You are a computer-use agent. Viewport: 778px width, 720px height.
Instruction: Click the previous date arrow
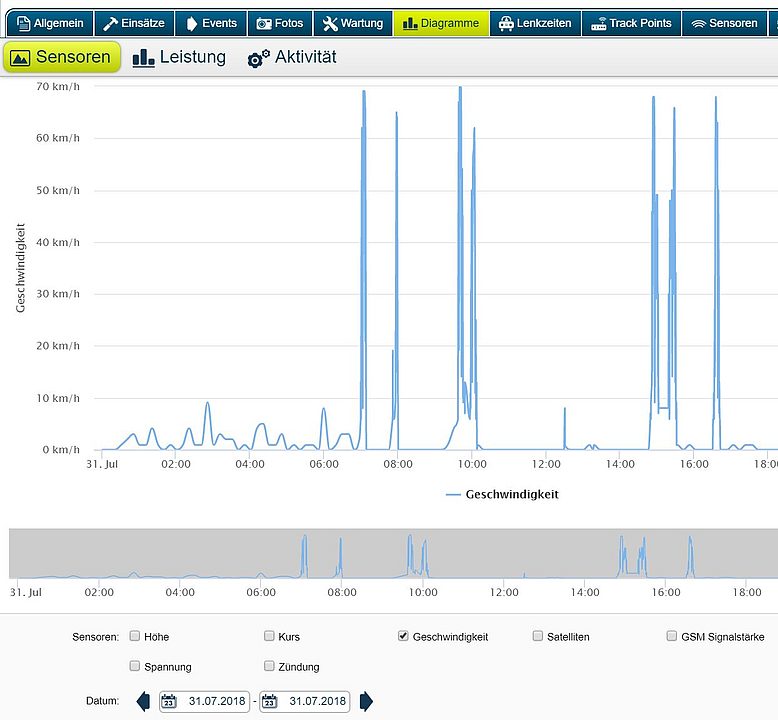point(143,701)
